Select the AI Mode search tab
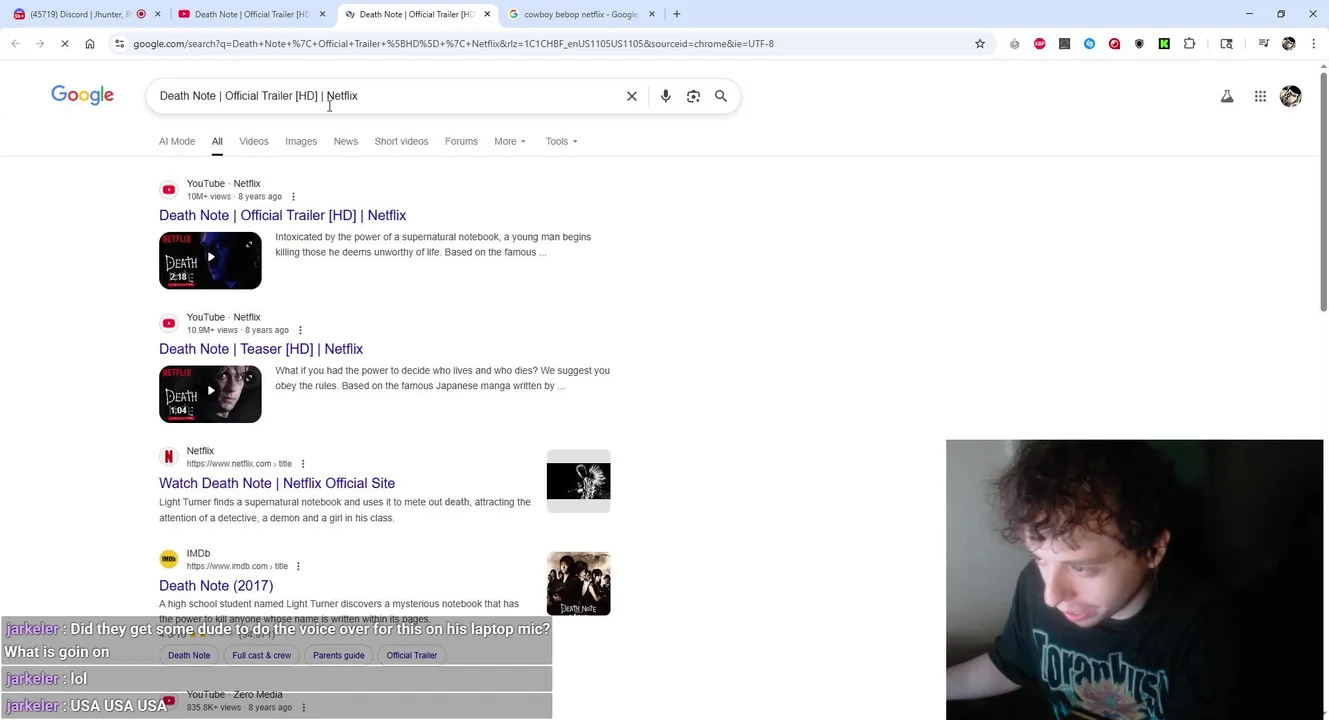 (177, 141)
